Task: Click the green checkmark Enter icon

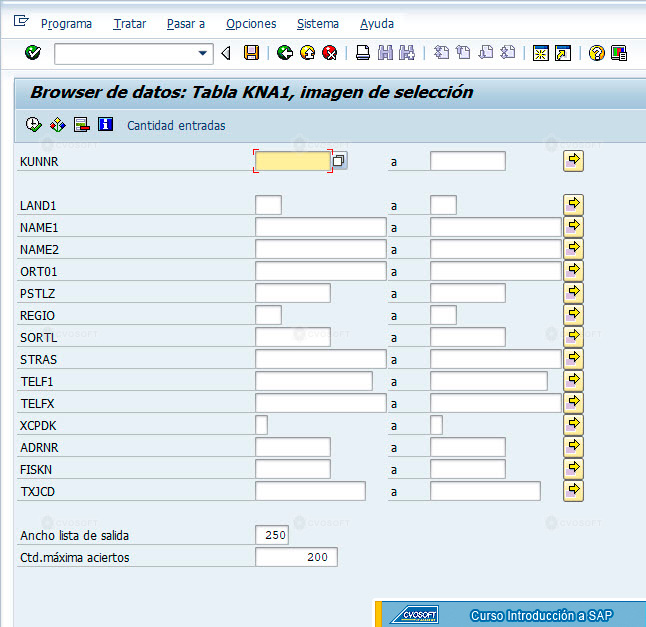Action: tap(33, 53)
